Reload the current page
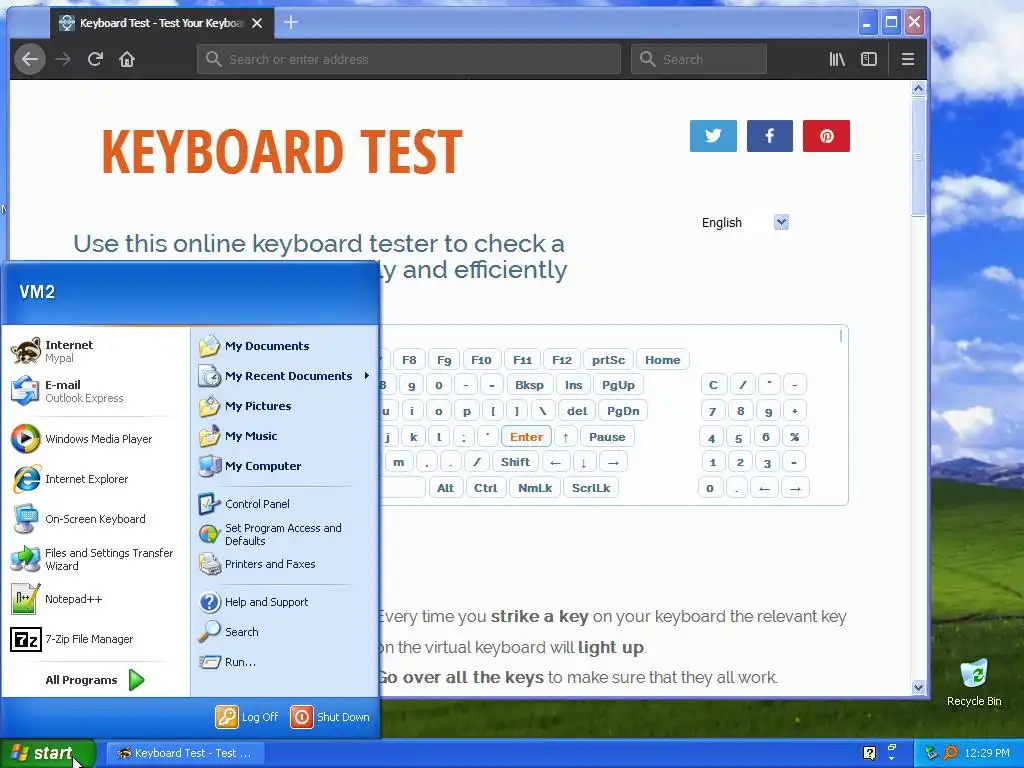1024x768 pixels. 95,59
